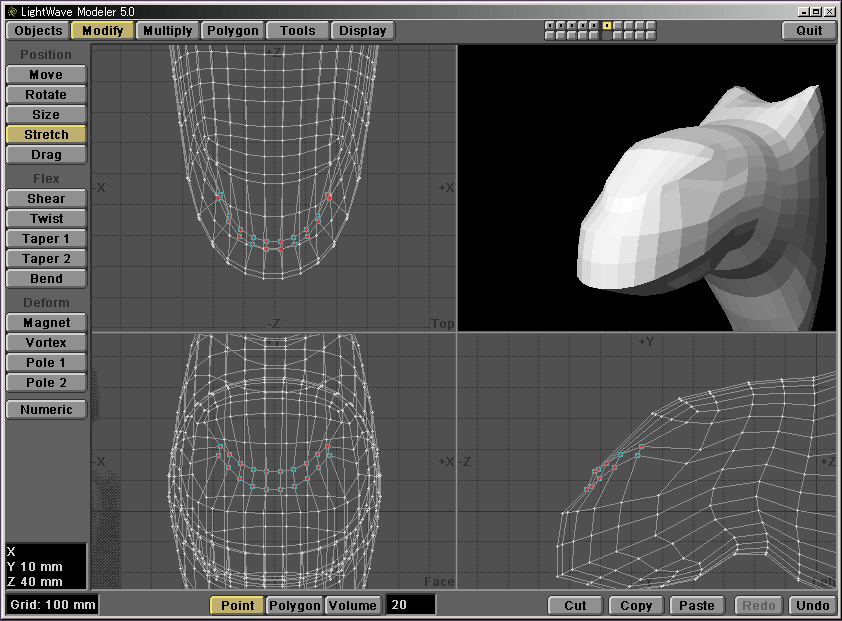Activate the Magnet deform tool
The width and height of the screenshot is (842, 621).
point(46,323)
